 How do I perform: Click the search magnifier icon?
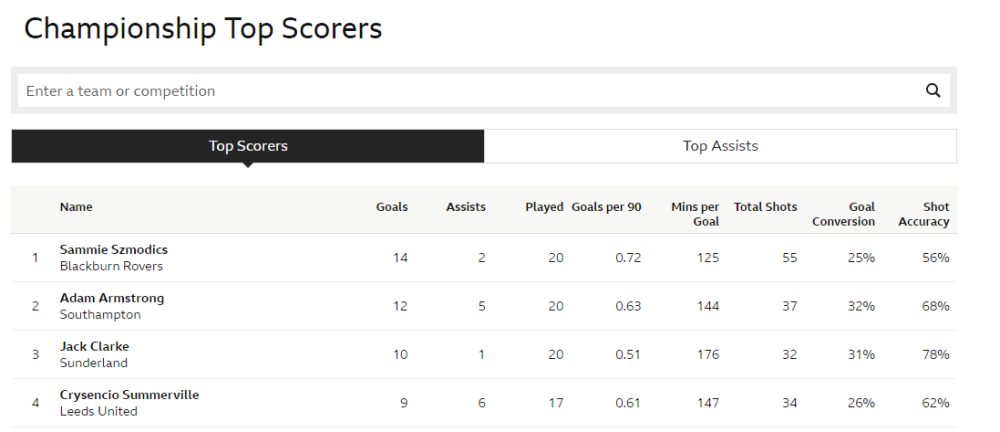point(933,91)
